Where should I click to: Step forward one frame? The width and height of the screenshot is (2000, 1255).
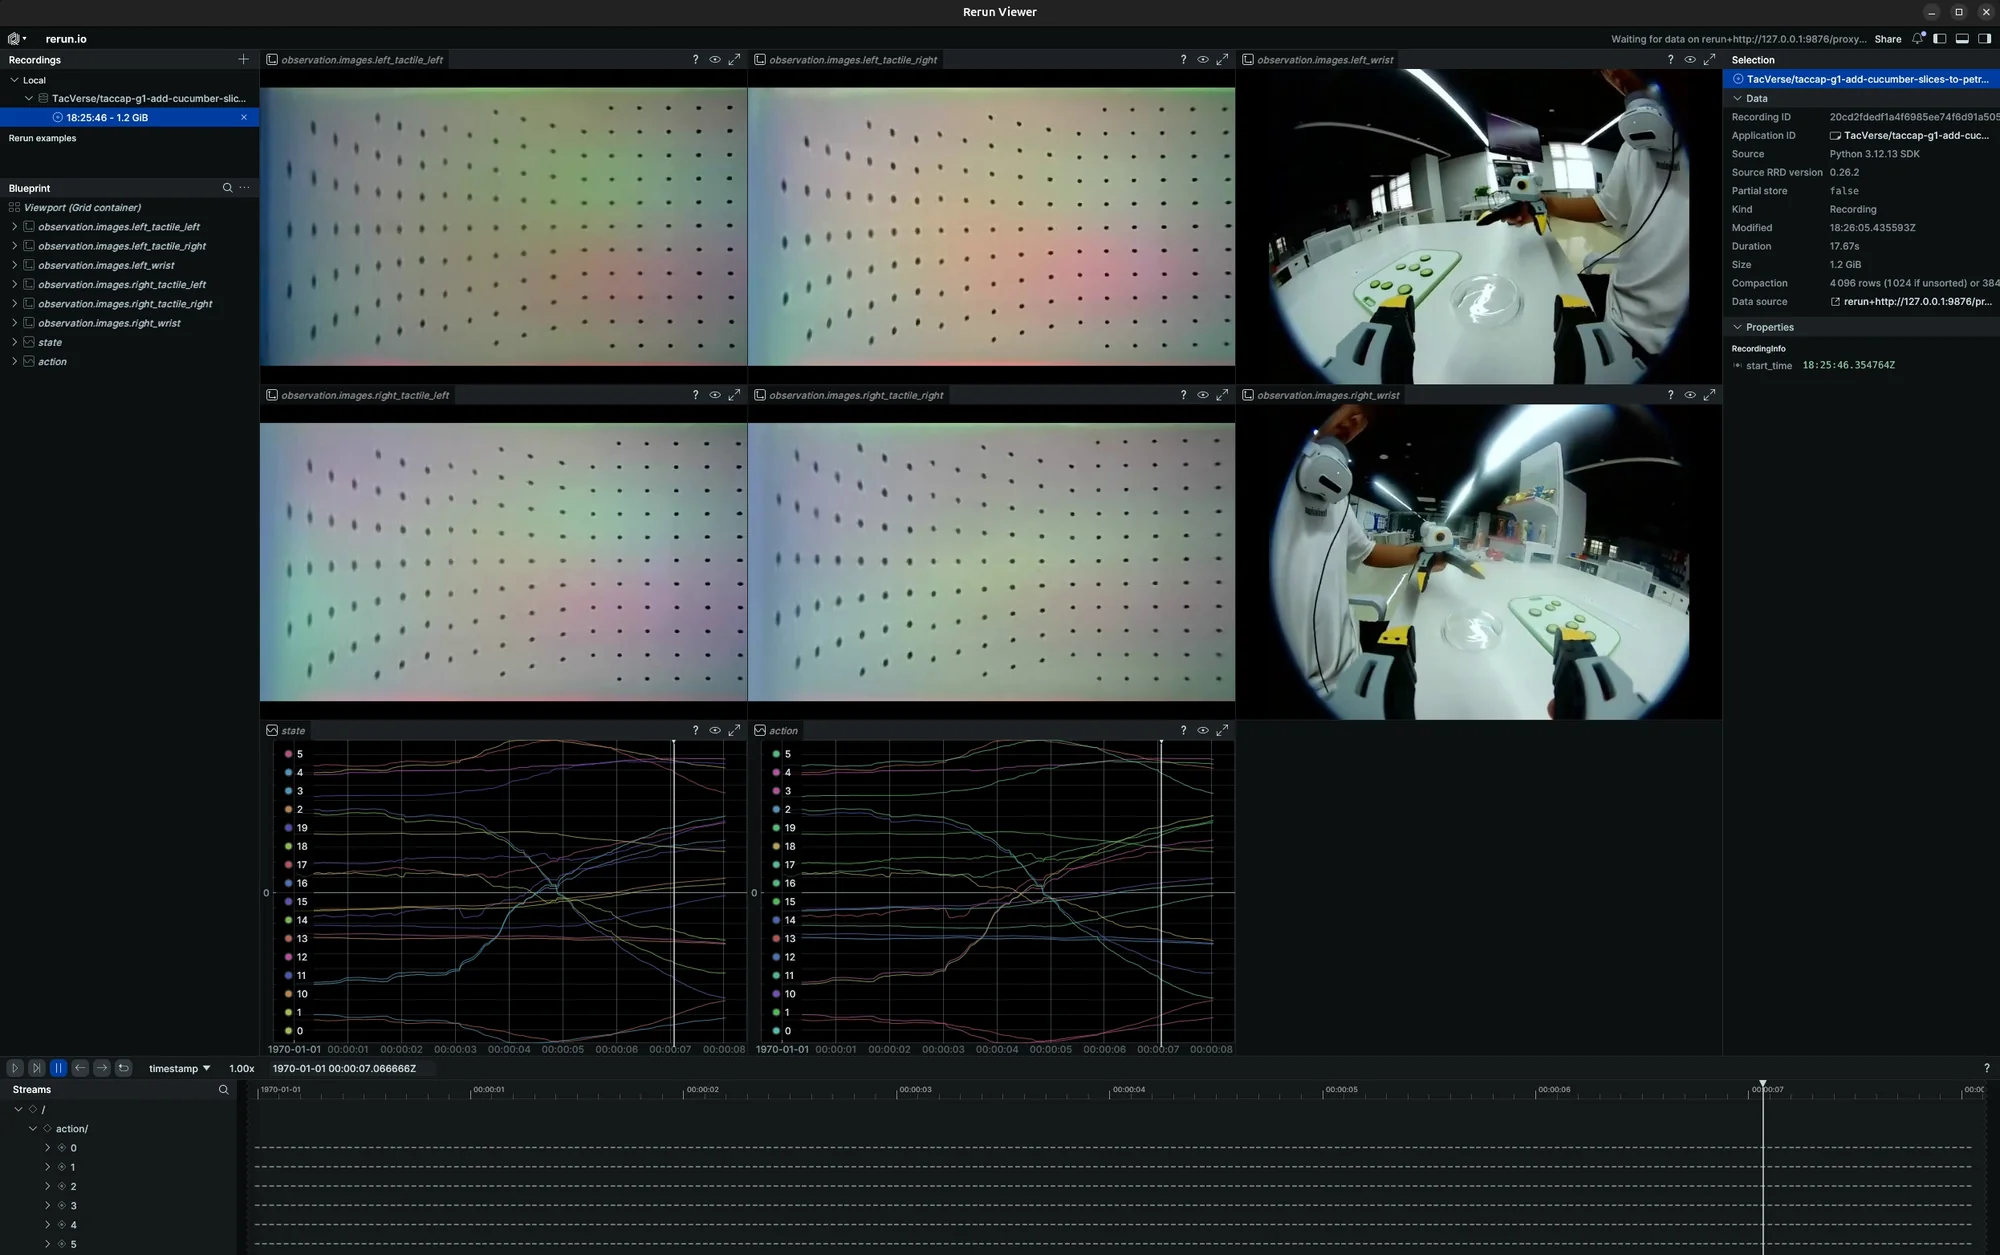(x=102, y=1068)
